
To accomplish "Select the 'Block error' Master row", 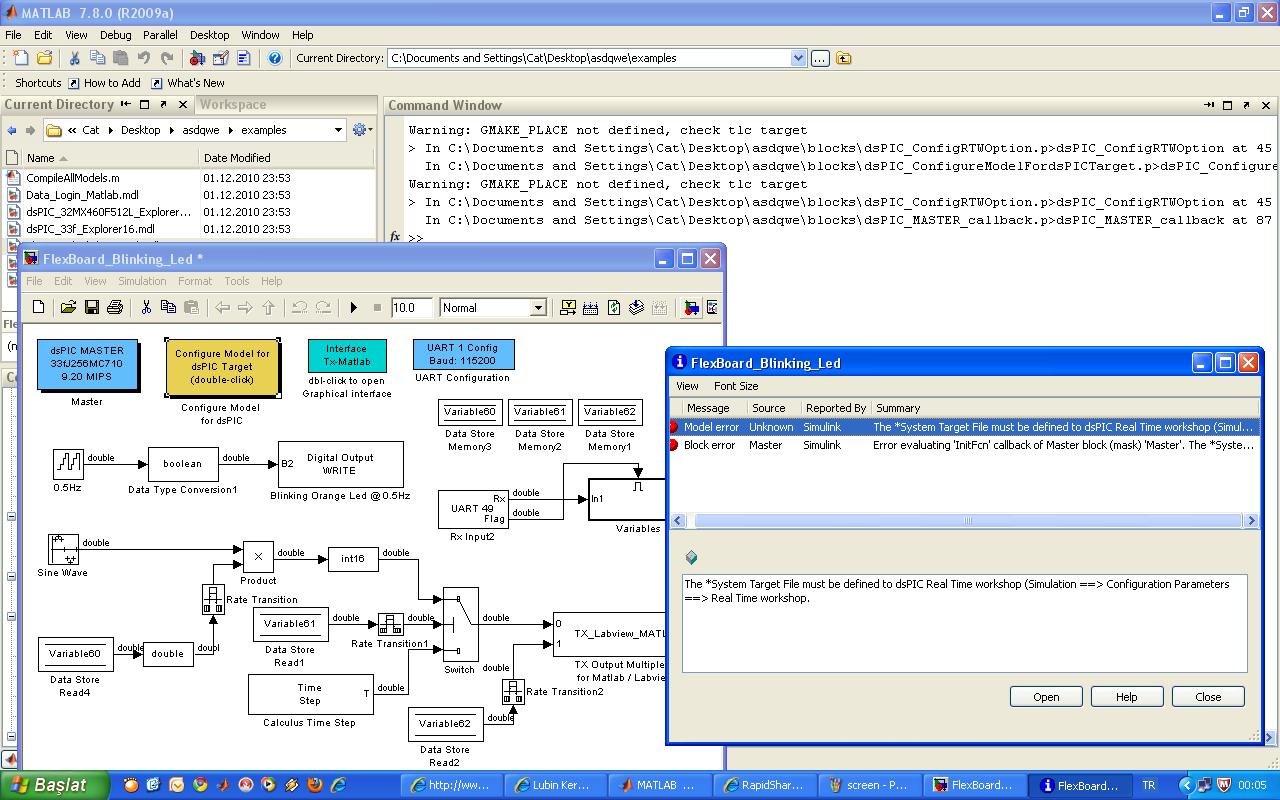I will (x=964, y=445).
